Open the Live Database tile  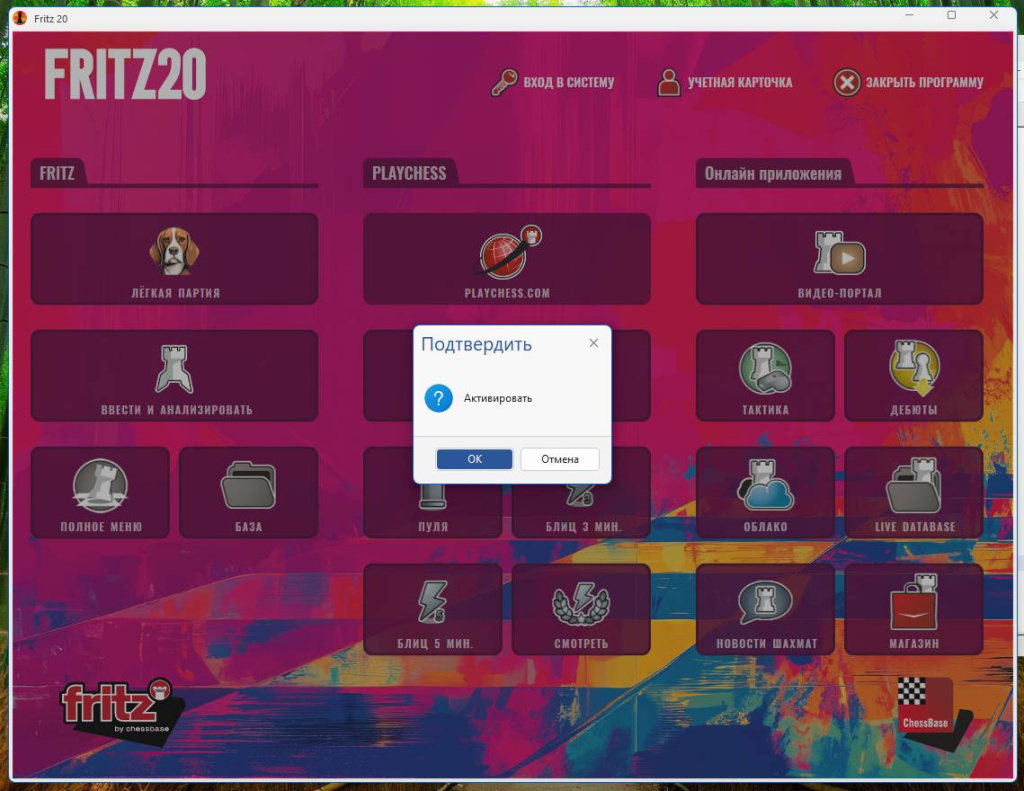pyautogui.click(x=914, y=492)
